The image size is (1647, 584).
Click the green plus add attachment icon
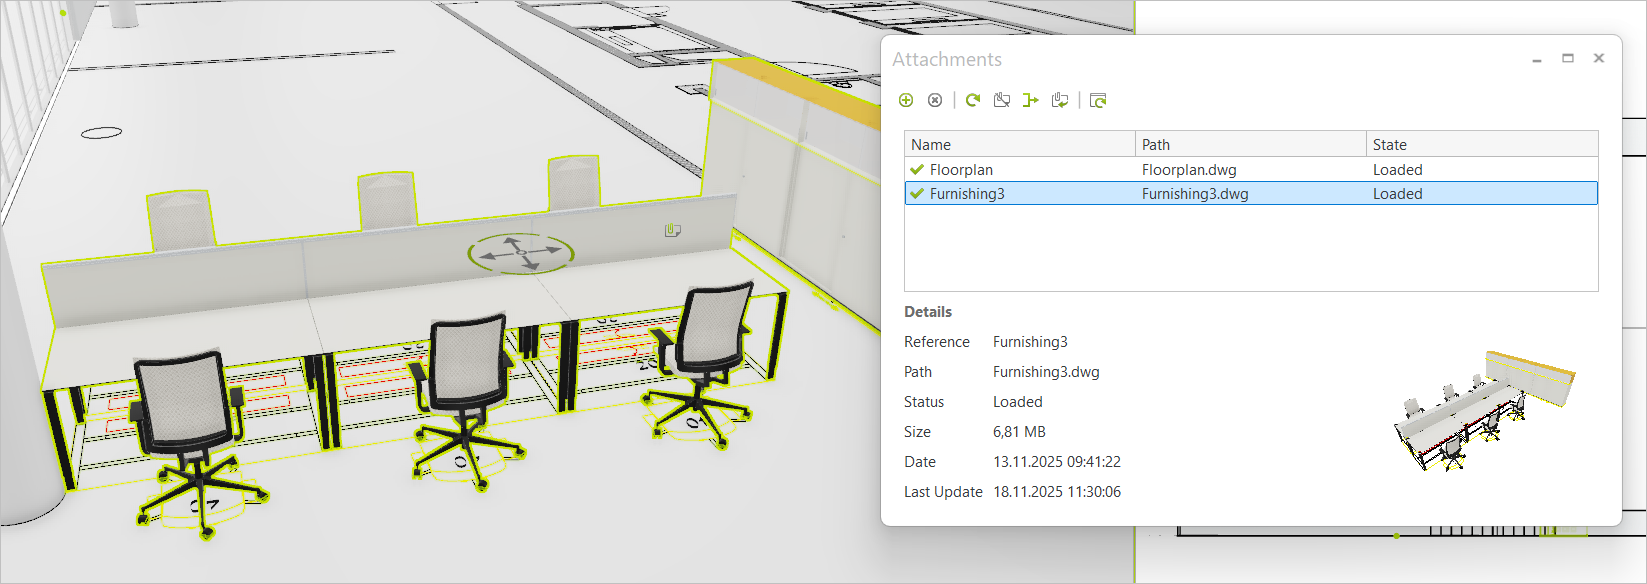(x=906, y=100)
